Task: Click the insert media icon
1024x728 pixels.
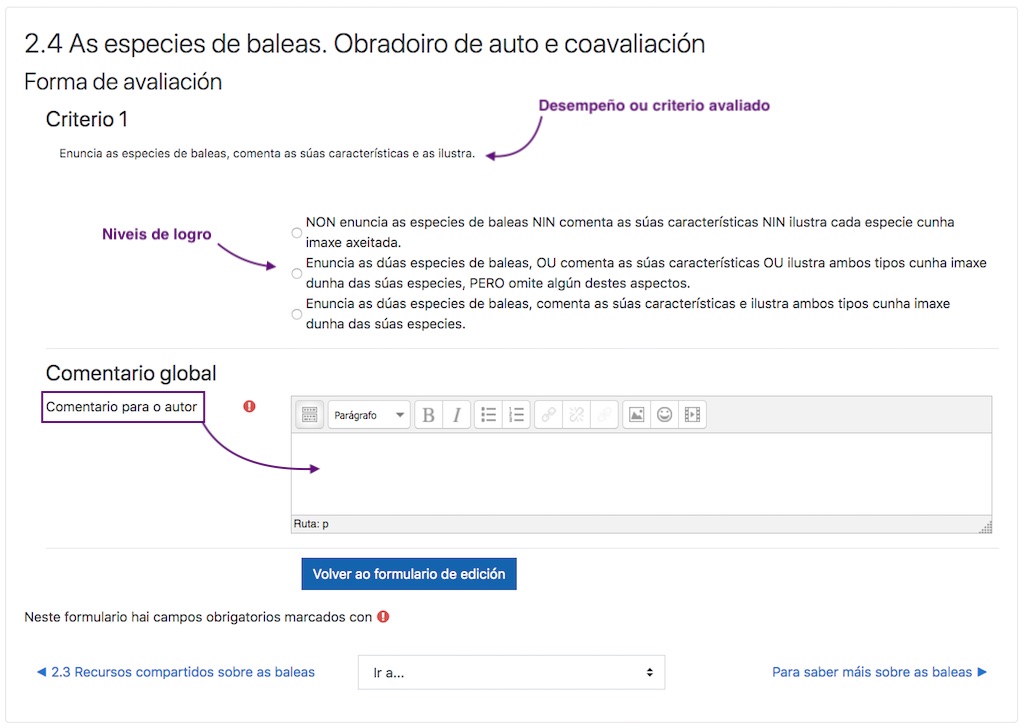Action: (x=692, y=415)
